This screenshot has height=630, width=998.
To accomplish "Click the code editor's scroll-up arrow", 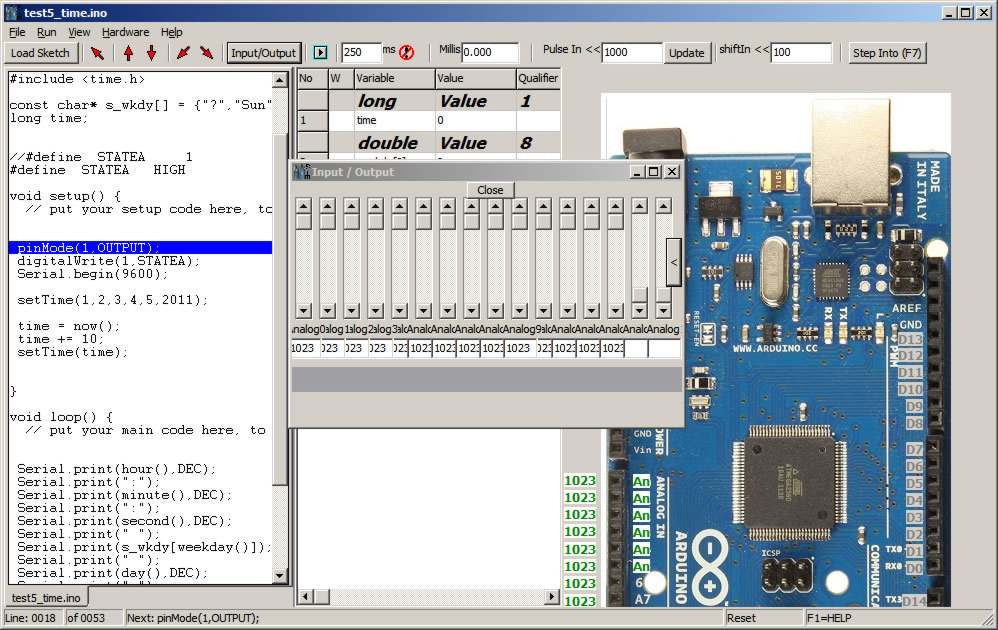I will click(279, 80).
